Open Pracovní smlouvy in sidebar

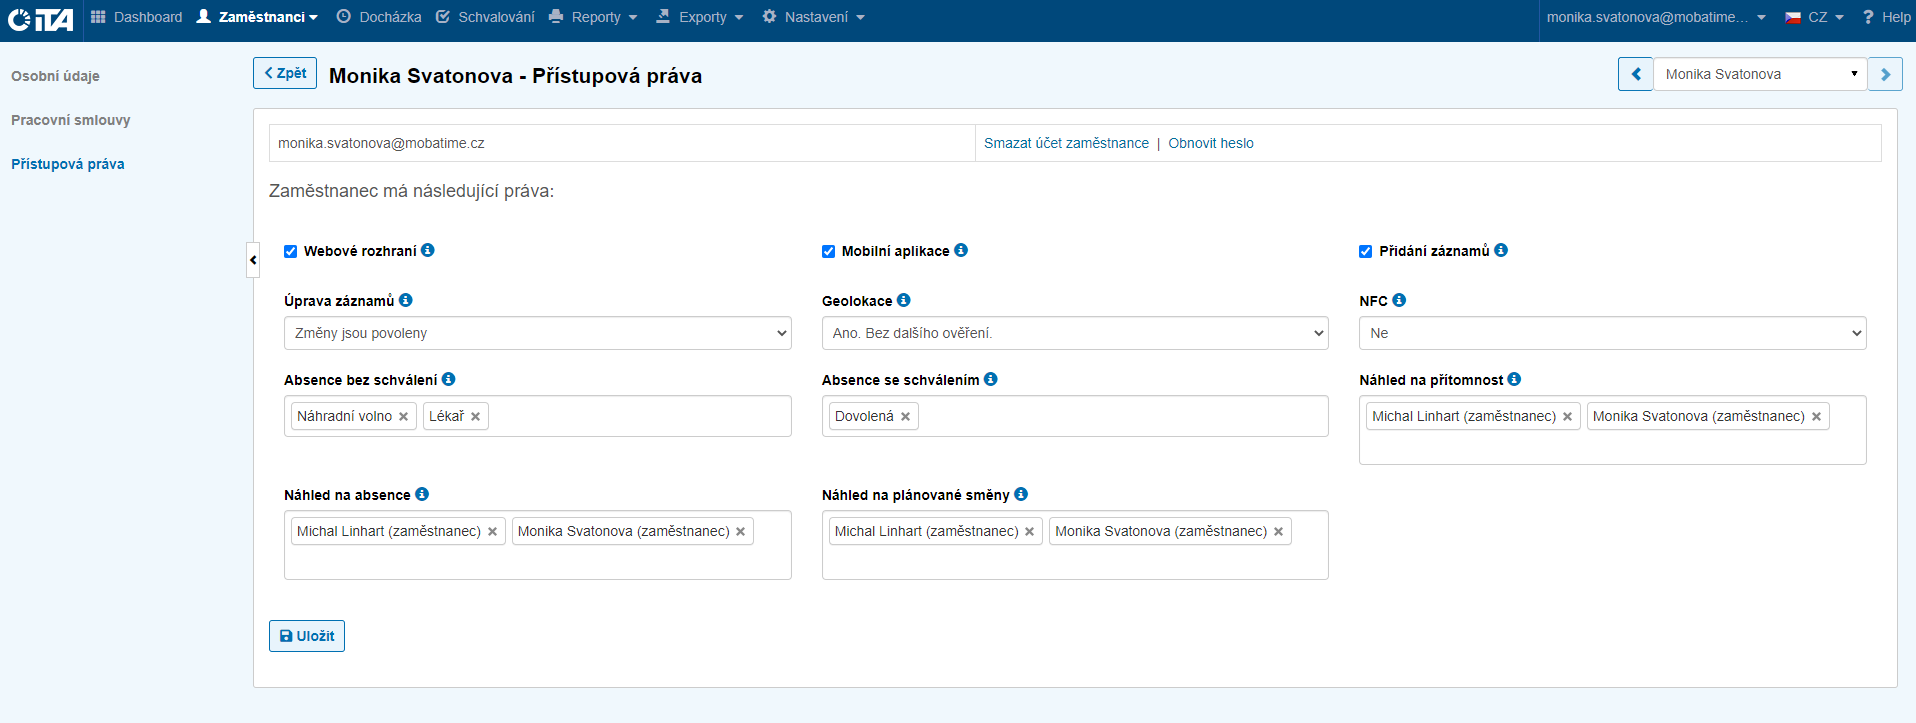coord(71,120)
